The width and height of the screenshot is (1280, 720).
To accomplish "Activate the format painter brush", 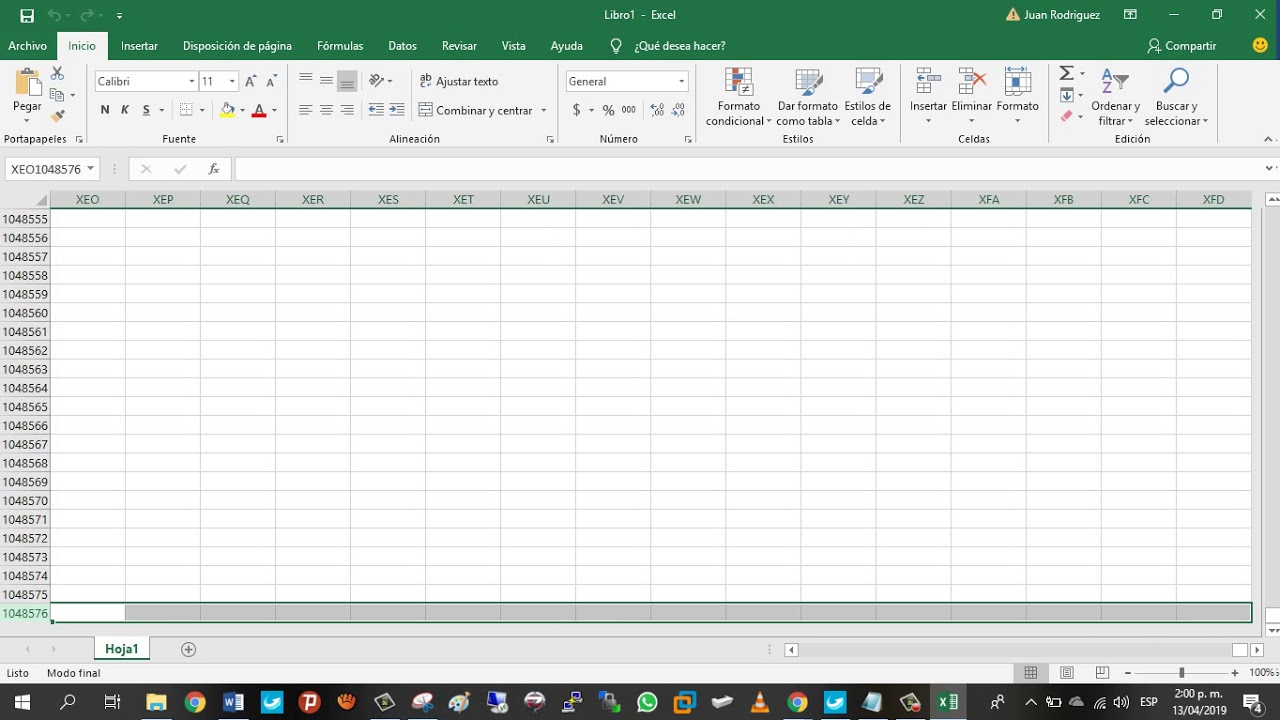I will click(57, 116).
